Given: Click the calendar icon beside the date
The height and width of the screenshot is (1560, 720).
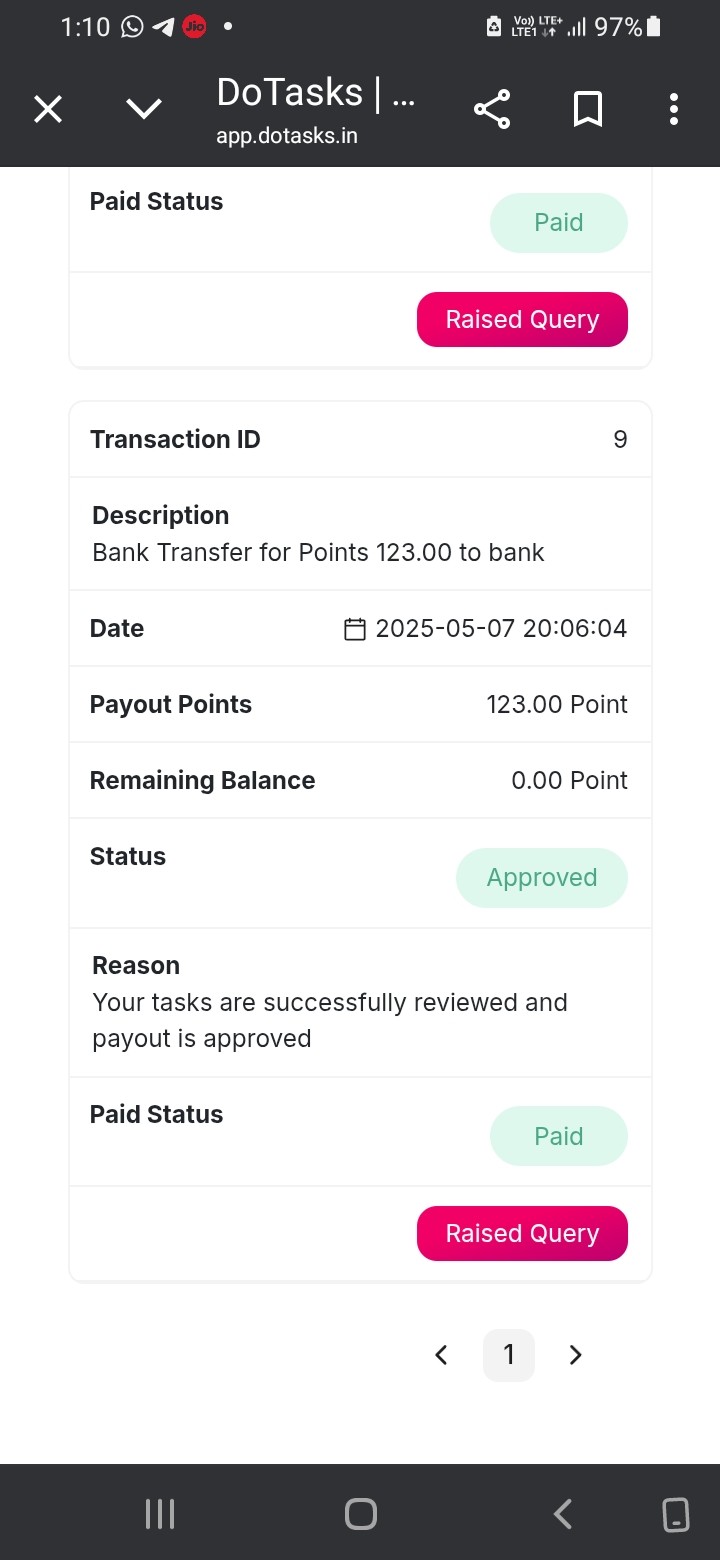Looking at the screenshot, I should pos(355,629).
